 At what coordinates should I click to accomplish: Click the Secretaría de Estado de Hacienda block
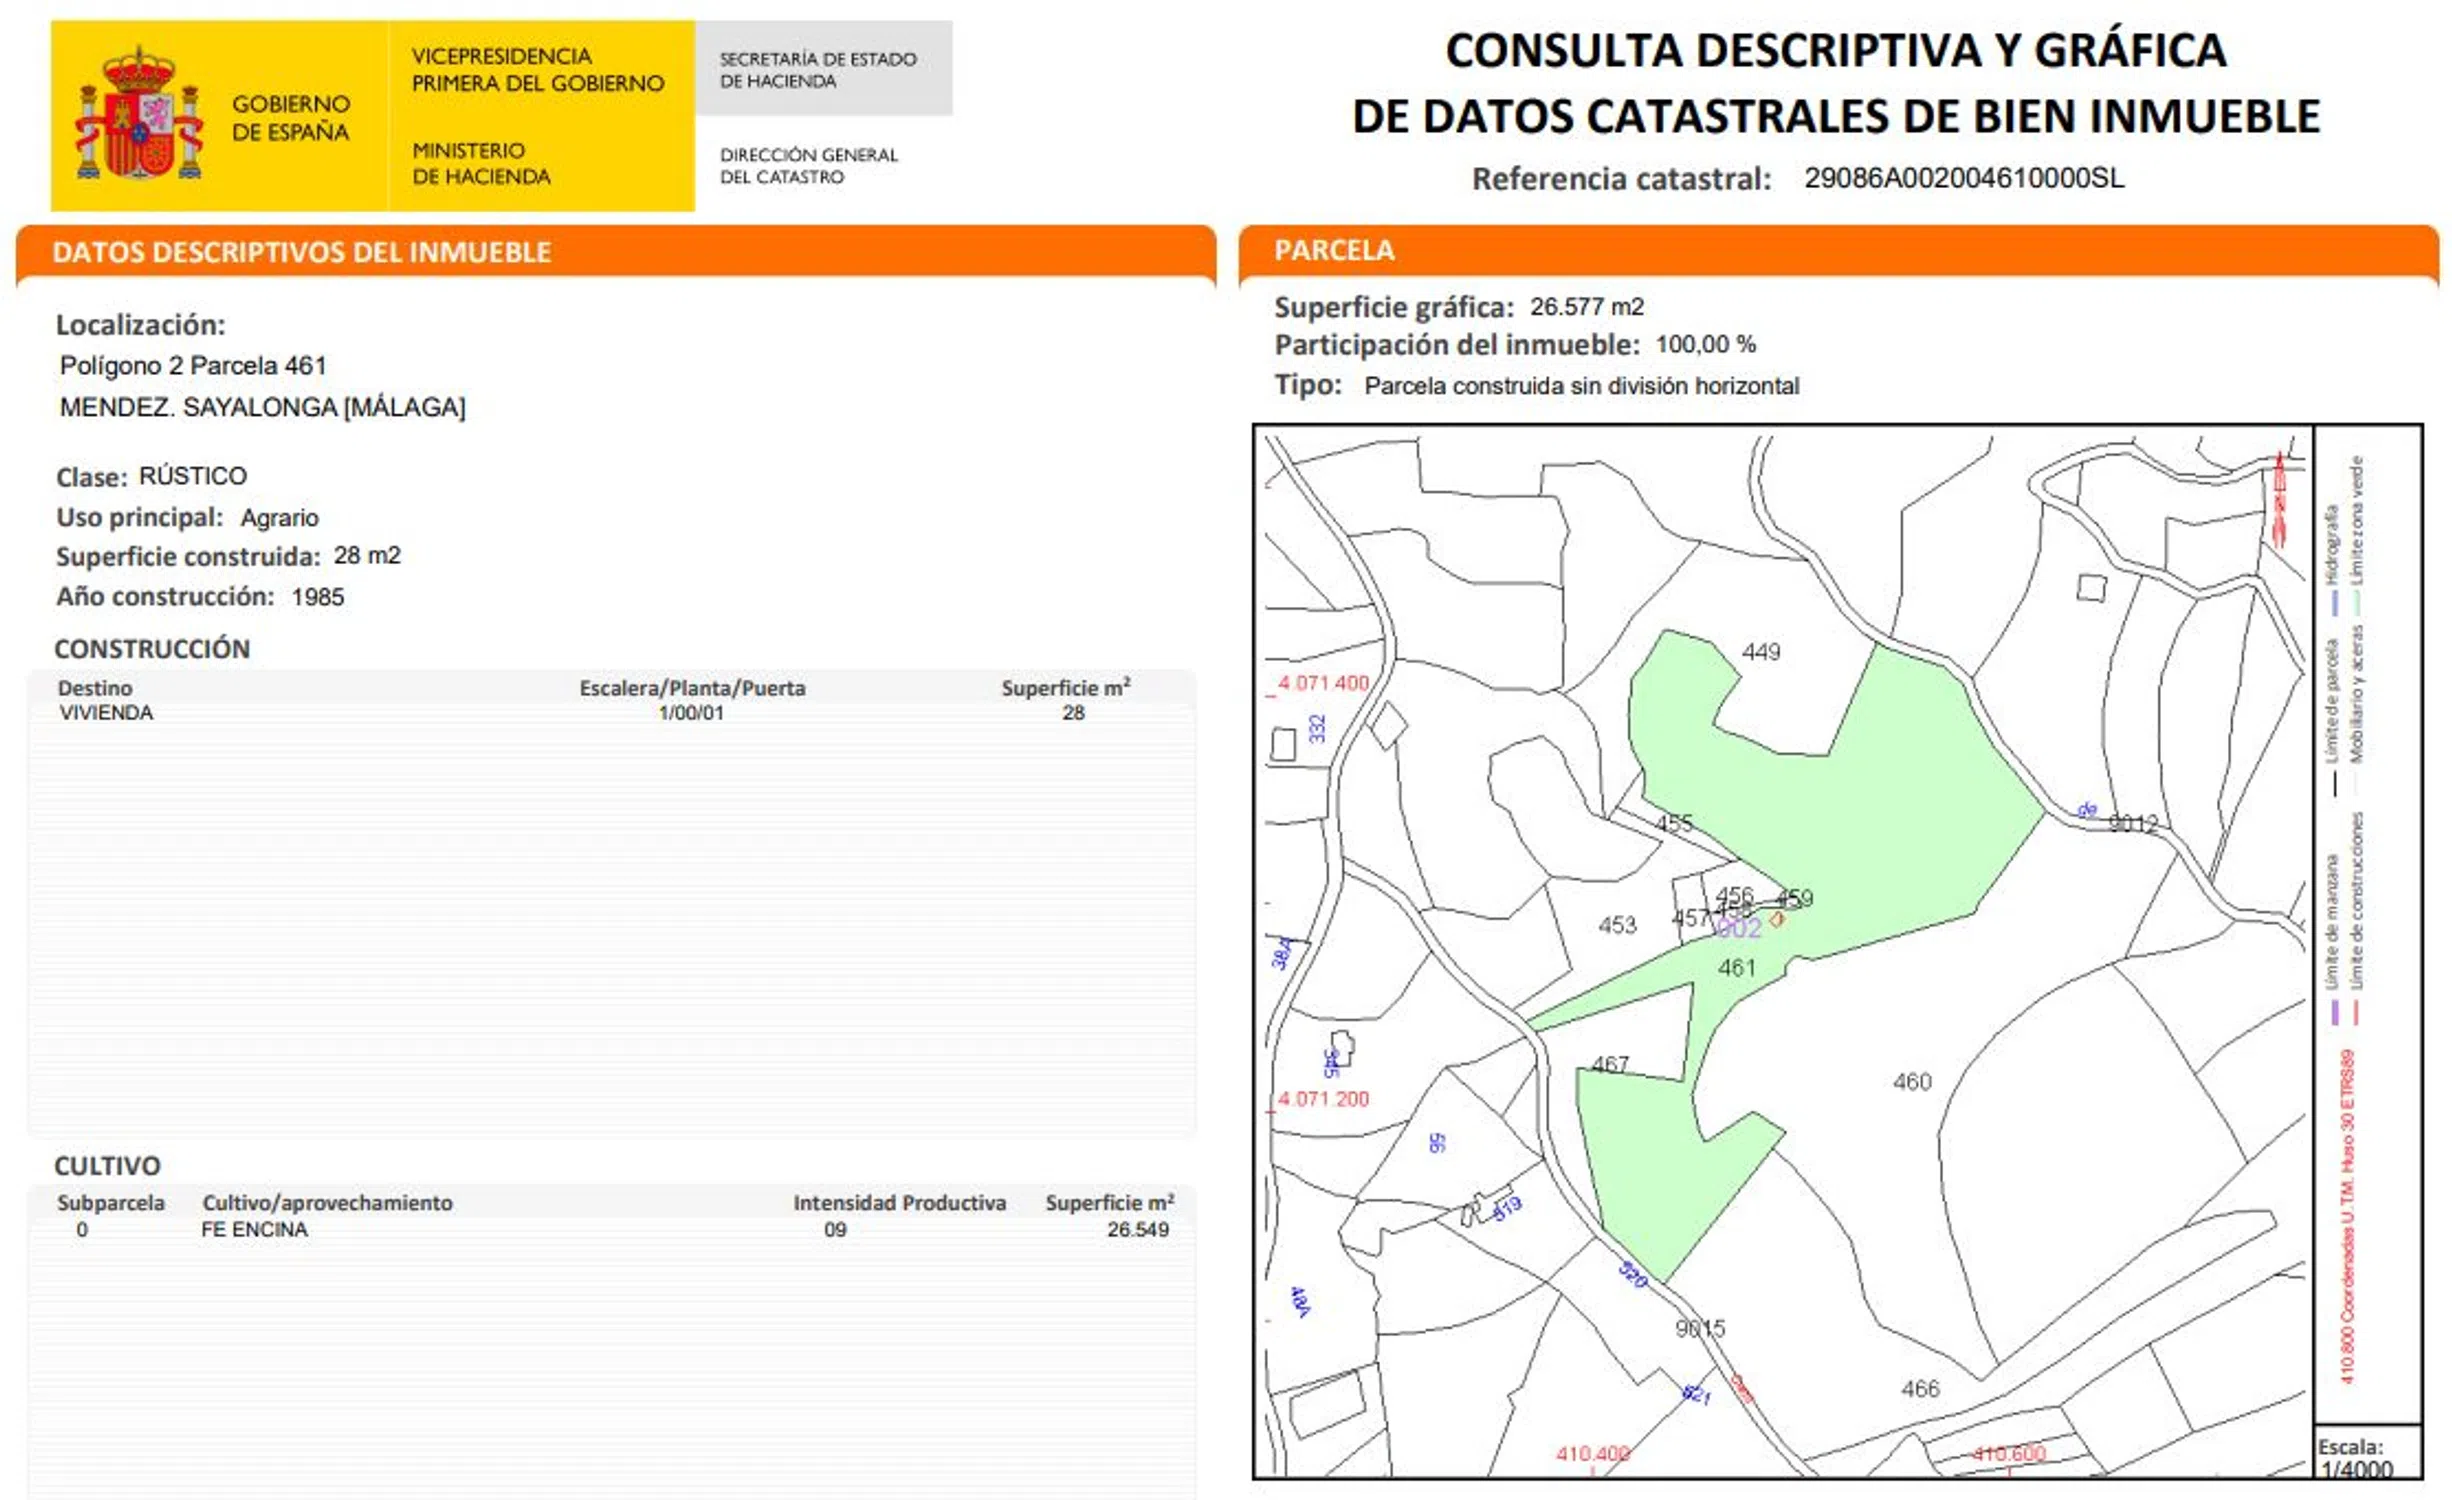point(822,70)
